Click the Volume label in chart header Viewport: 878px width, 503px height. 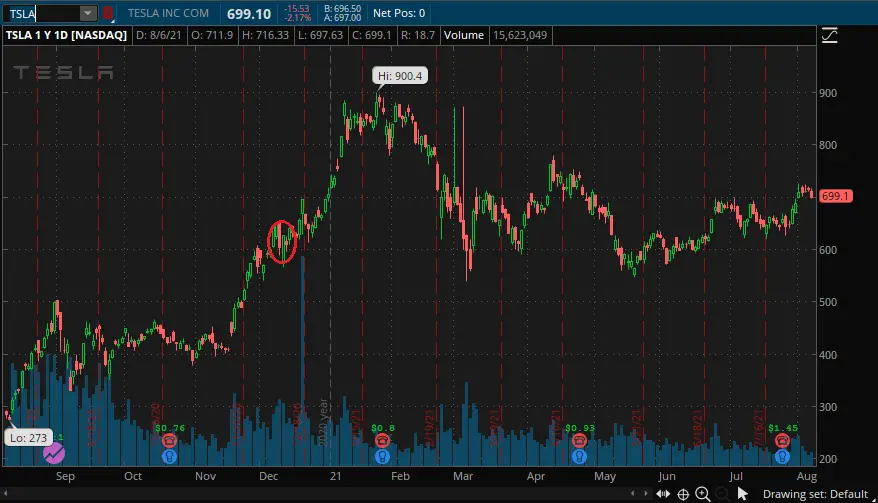click(464, 35)
